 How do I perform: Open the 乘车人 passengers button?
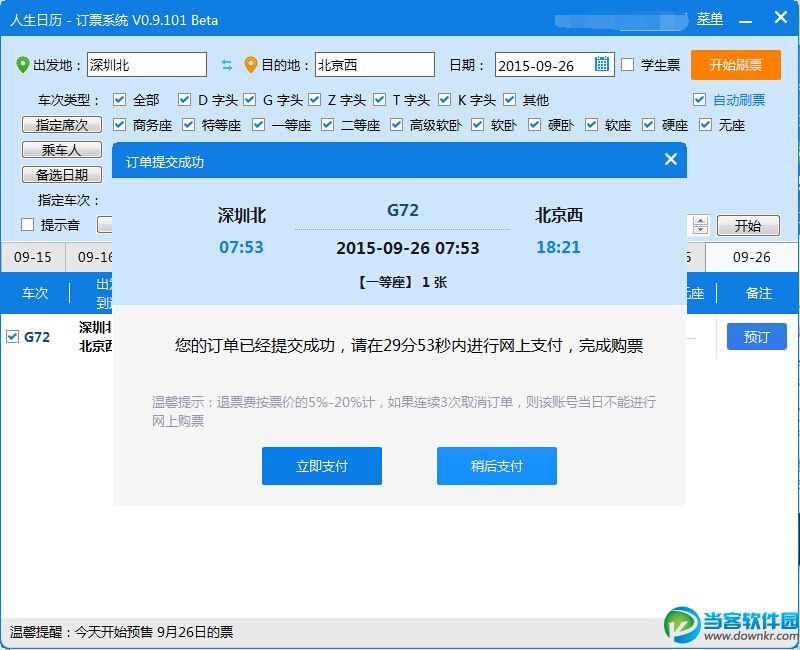(62, 149)
